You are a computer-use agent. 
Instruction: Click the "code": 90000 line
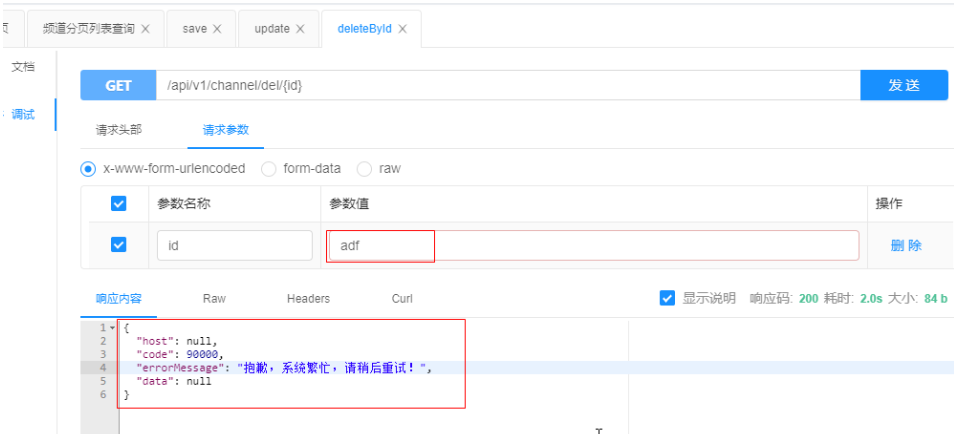[180, 354]
